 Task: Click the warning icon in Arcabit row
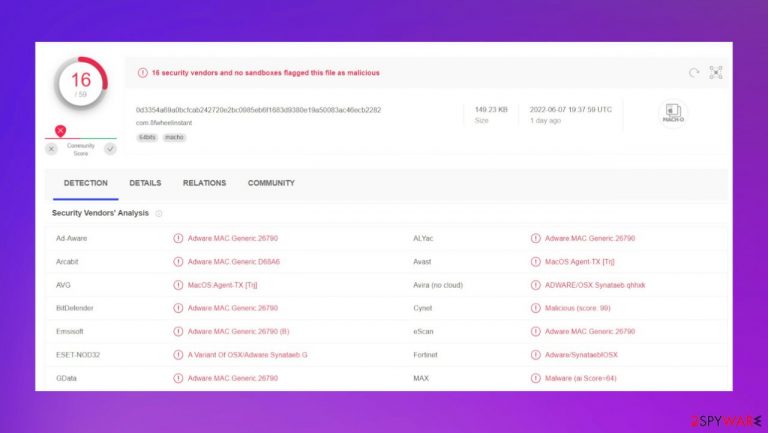pos(178,262)
